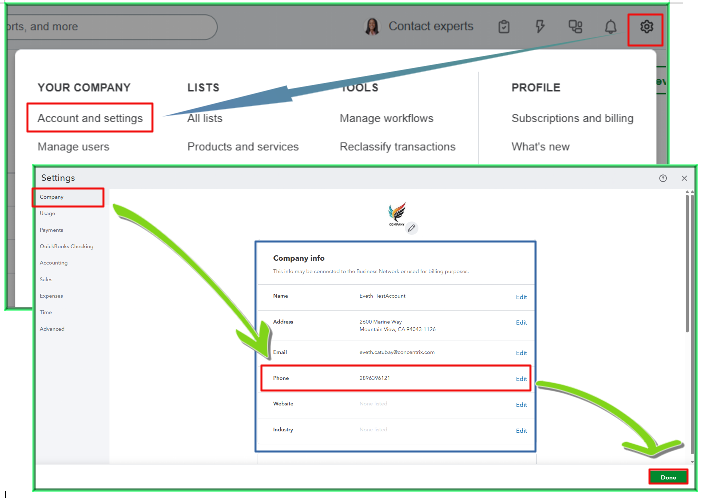Open Account and settings
Screen dimensions: 701x498
(x=90, y=118)
